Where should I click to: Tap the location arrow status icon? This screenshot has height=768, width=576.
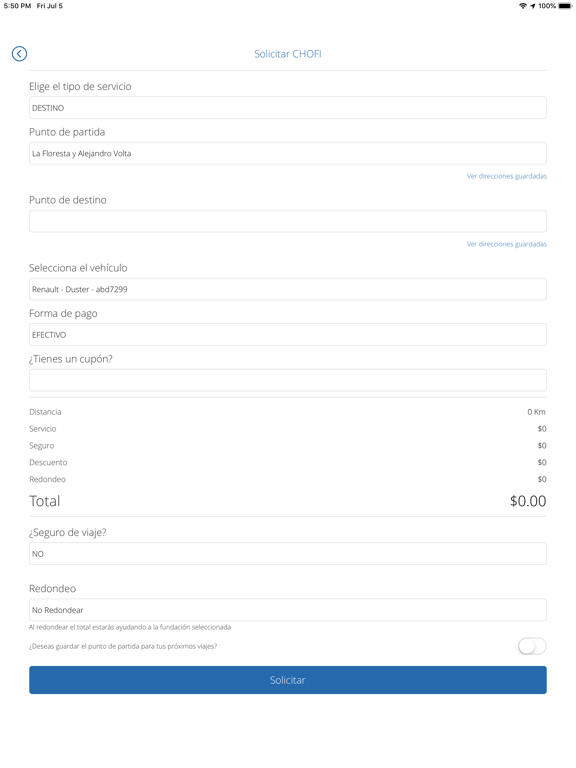click(532, 6)
